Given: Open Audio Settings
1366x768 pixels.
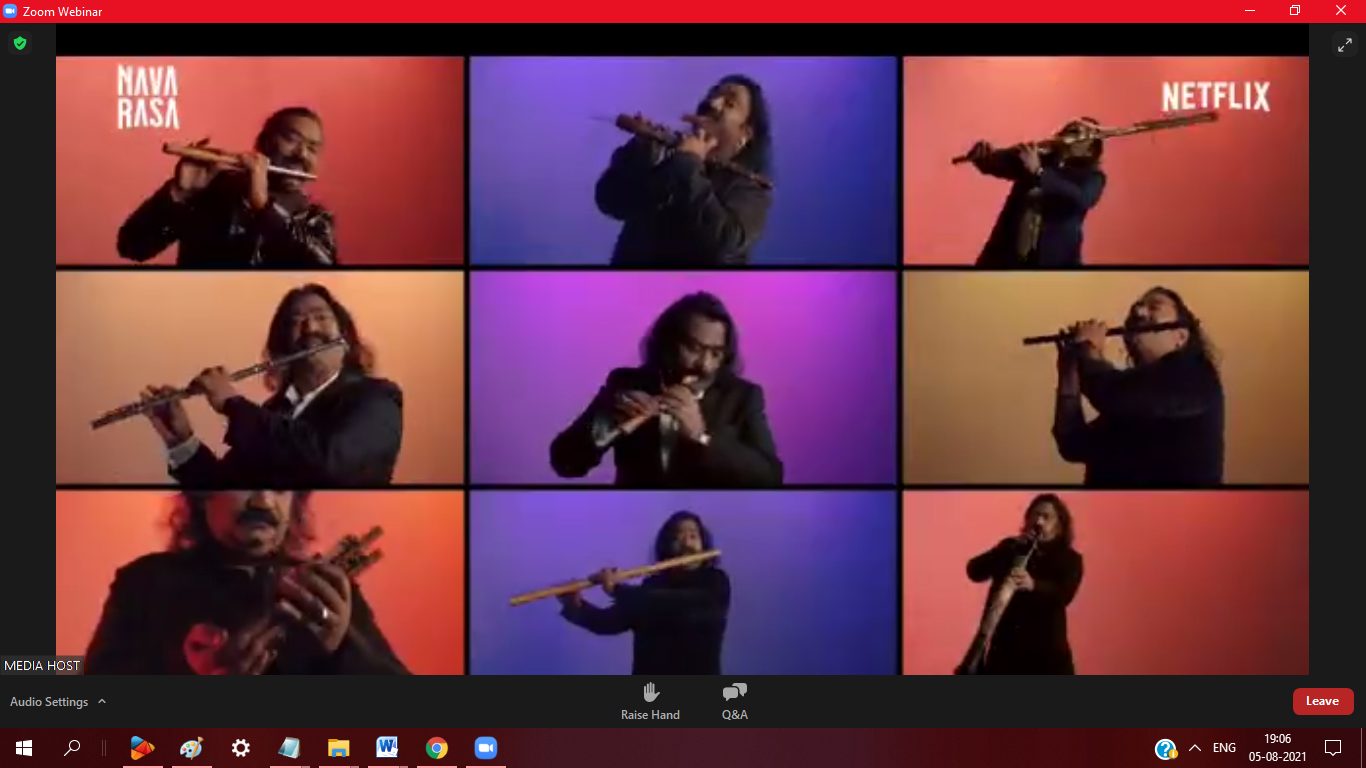Looking at the screenshot, I should pyautogui.click(x=49, y=702).
